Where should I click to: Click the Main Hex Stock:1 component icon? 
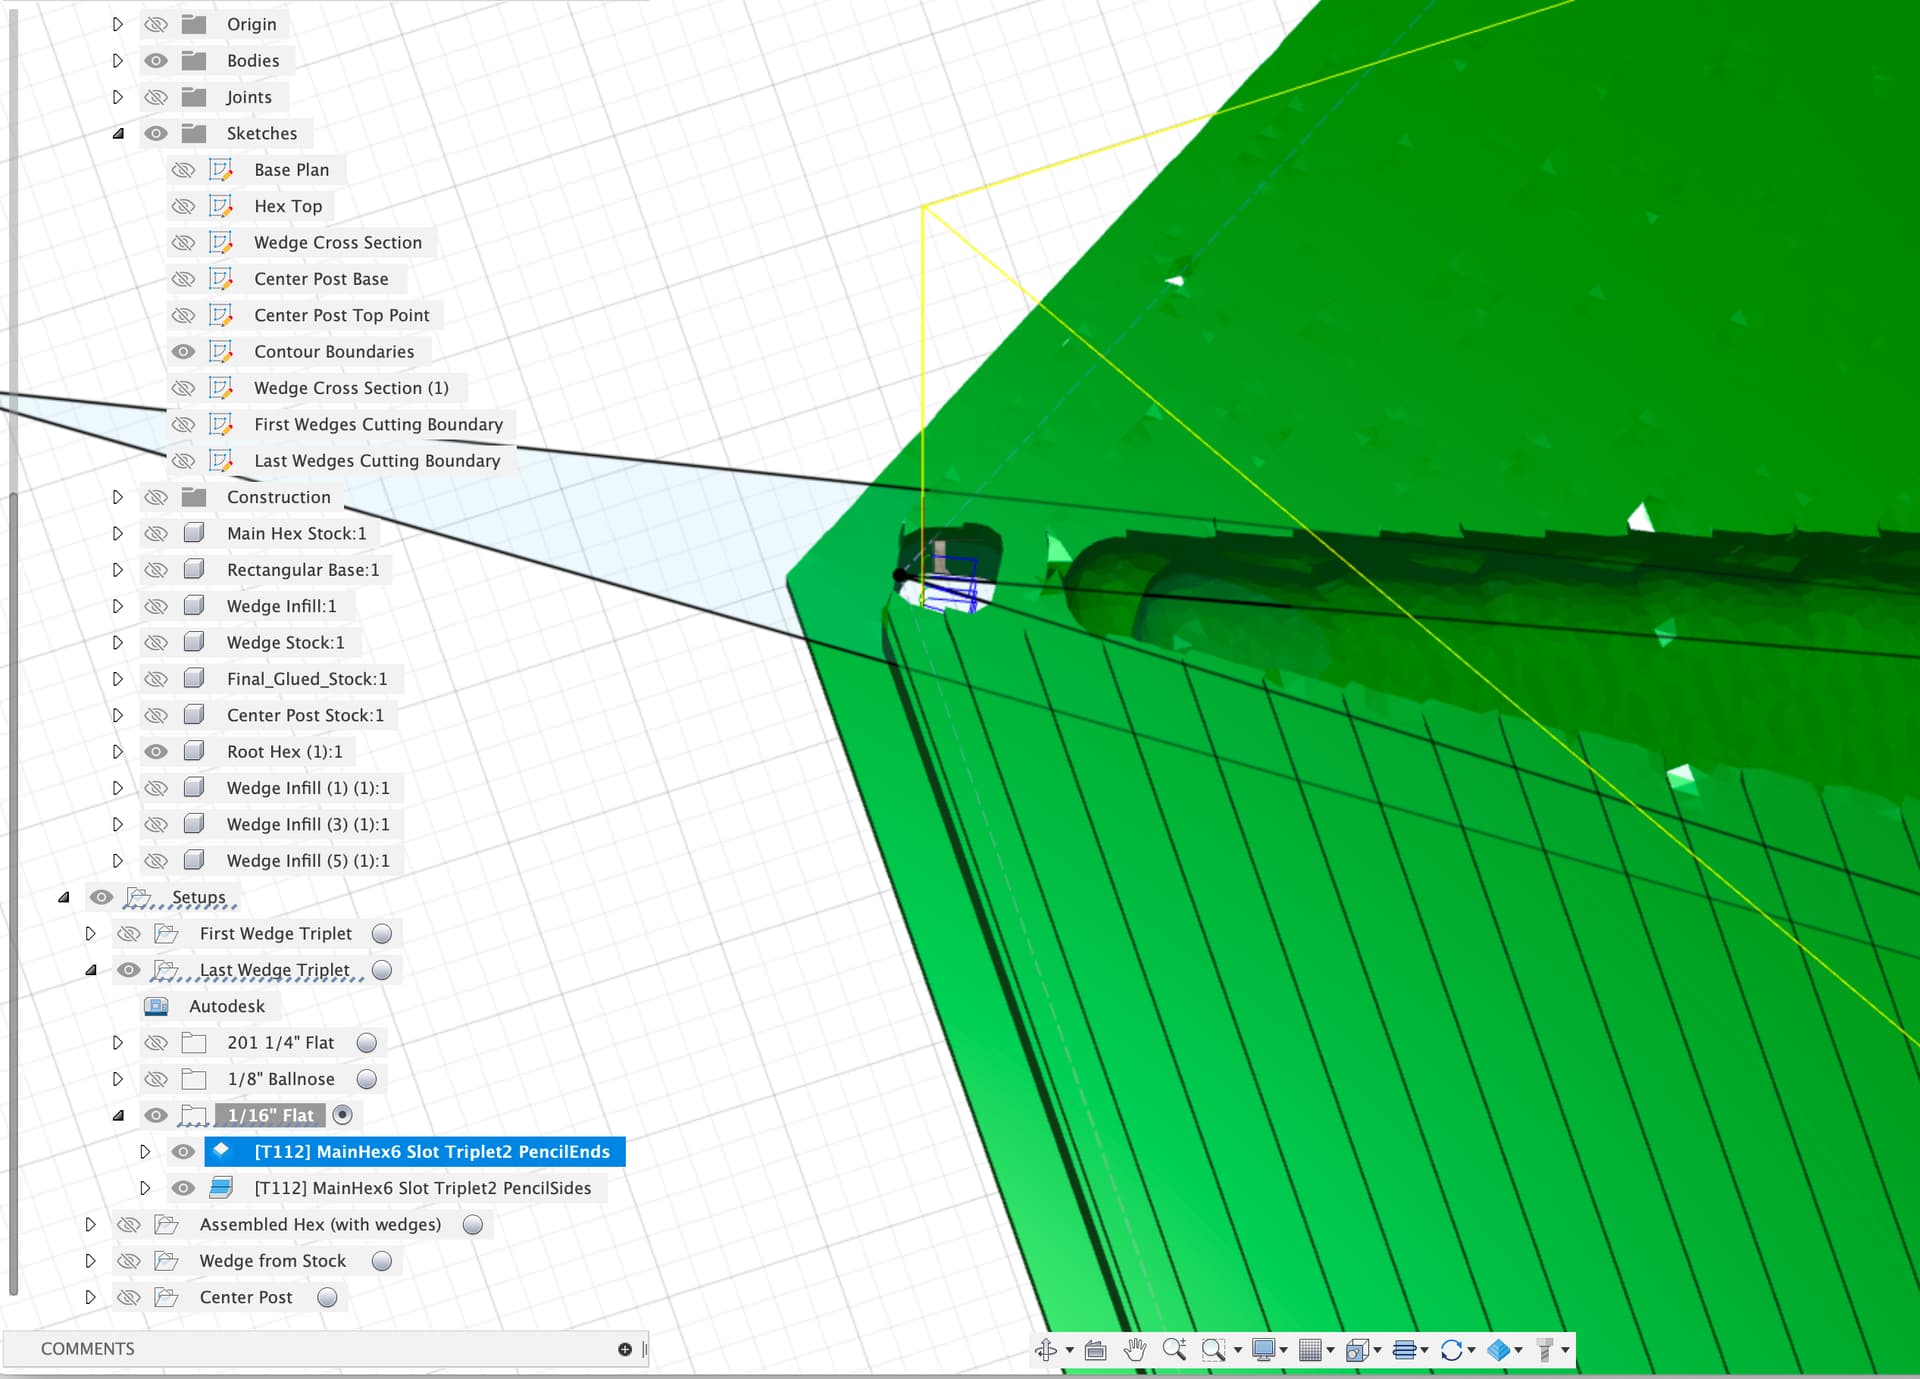click(x=194, y=533)
